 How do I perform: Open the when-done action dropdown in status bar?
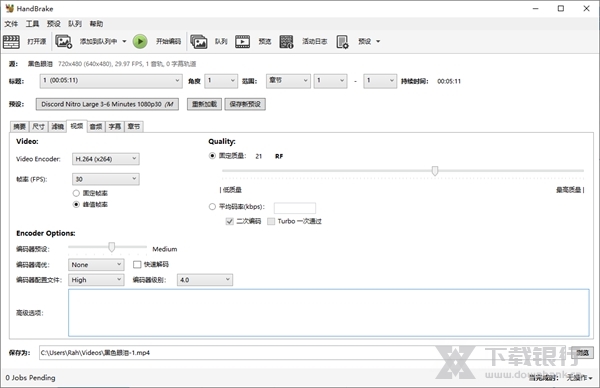coord(580,378)
